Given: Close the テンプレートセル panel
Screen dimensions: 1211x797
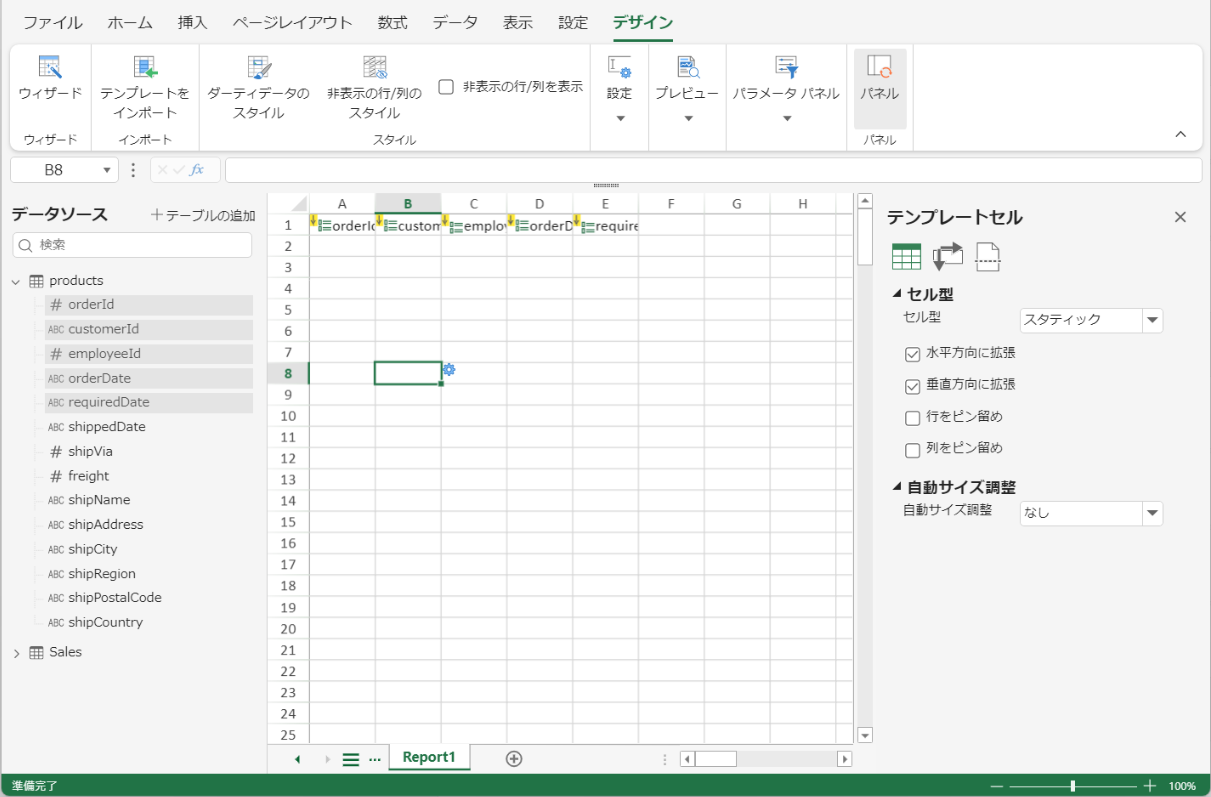Looking at the screenshot, I should 1180,217.
